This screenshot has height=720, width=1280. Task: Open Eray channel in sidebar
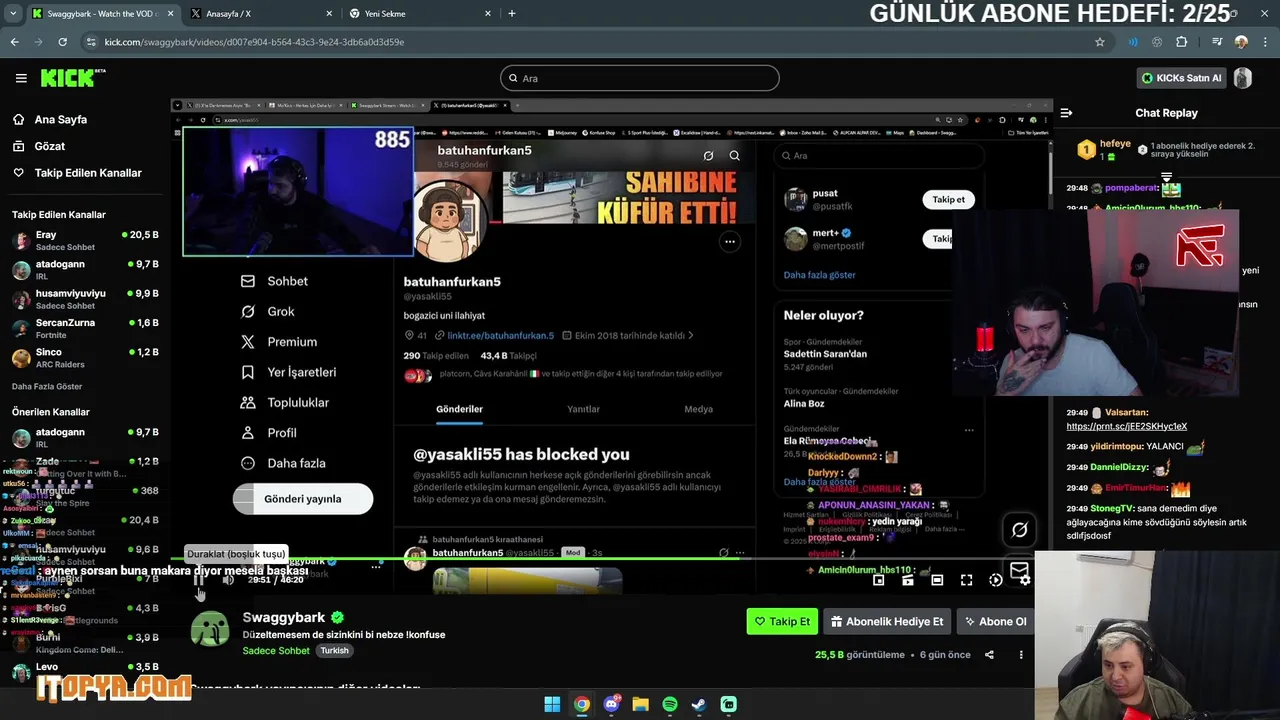(85, 240)
